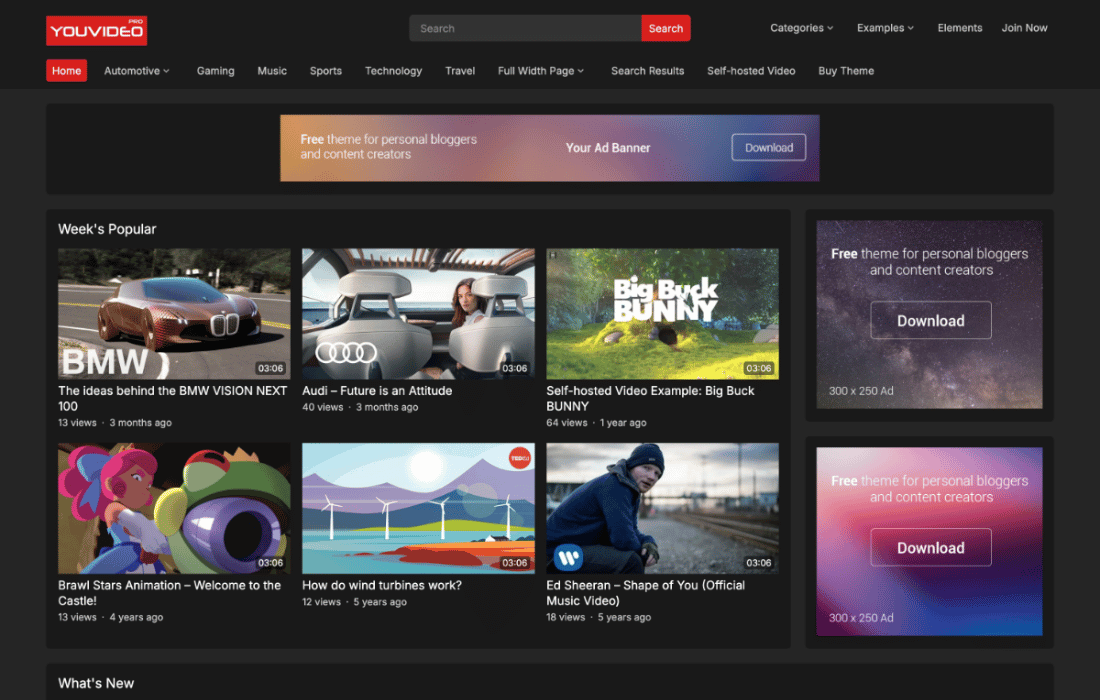Click the YouVideo Pro logo

coord(96,30)
